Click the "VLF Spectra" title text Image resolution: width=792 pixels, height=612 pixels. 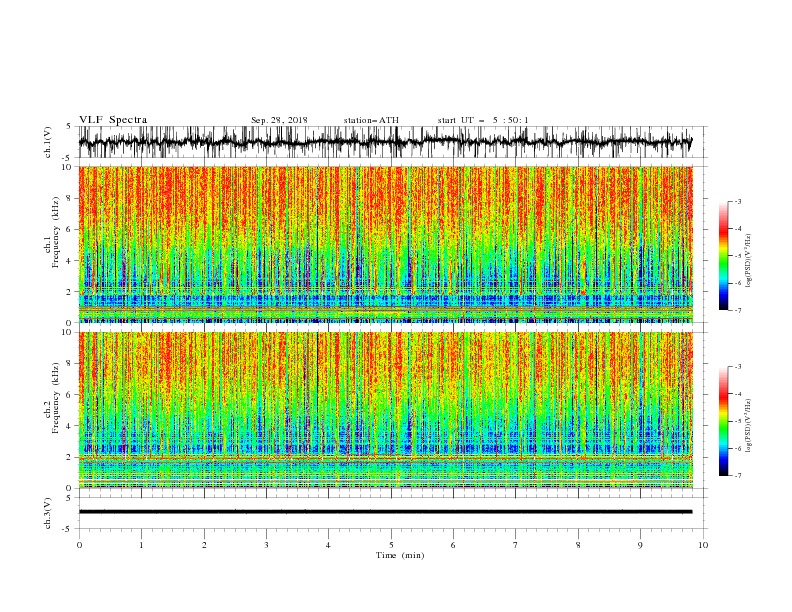tap(113, 120)
